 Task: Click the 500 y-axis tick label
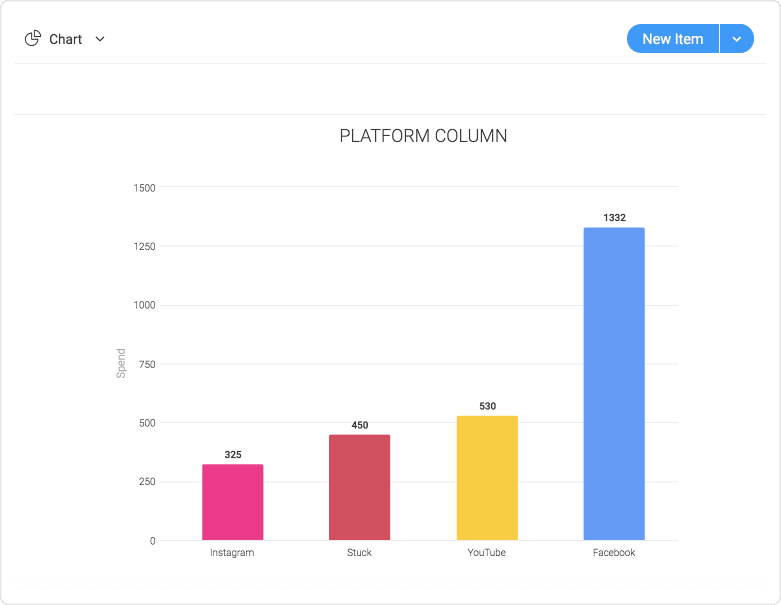click(147, 423)
